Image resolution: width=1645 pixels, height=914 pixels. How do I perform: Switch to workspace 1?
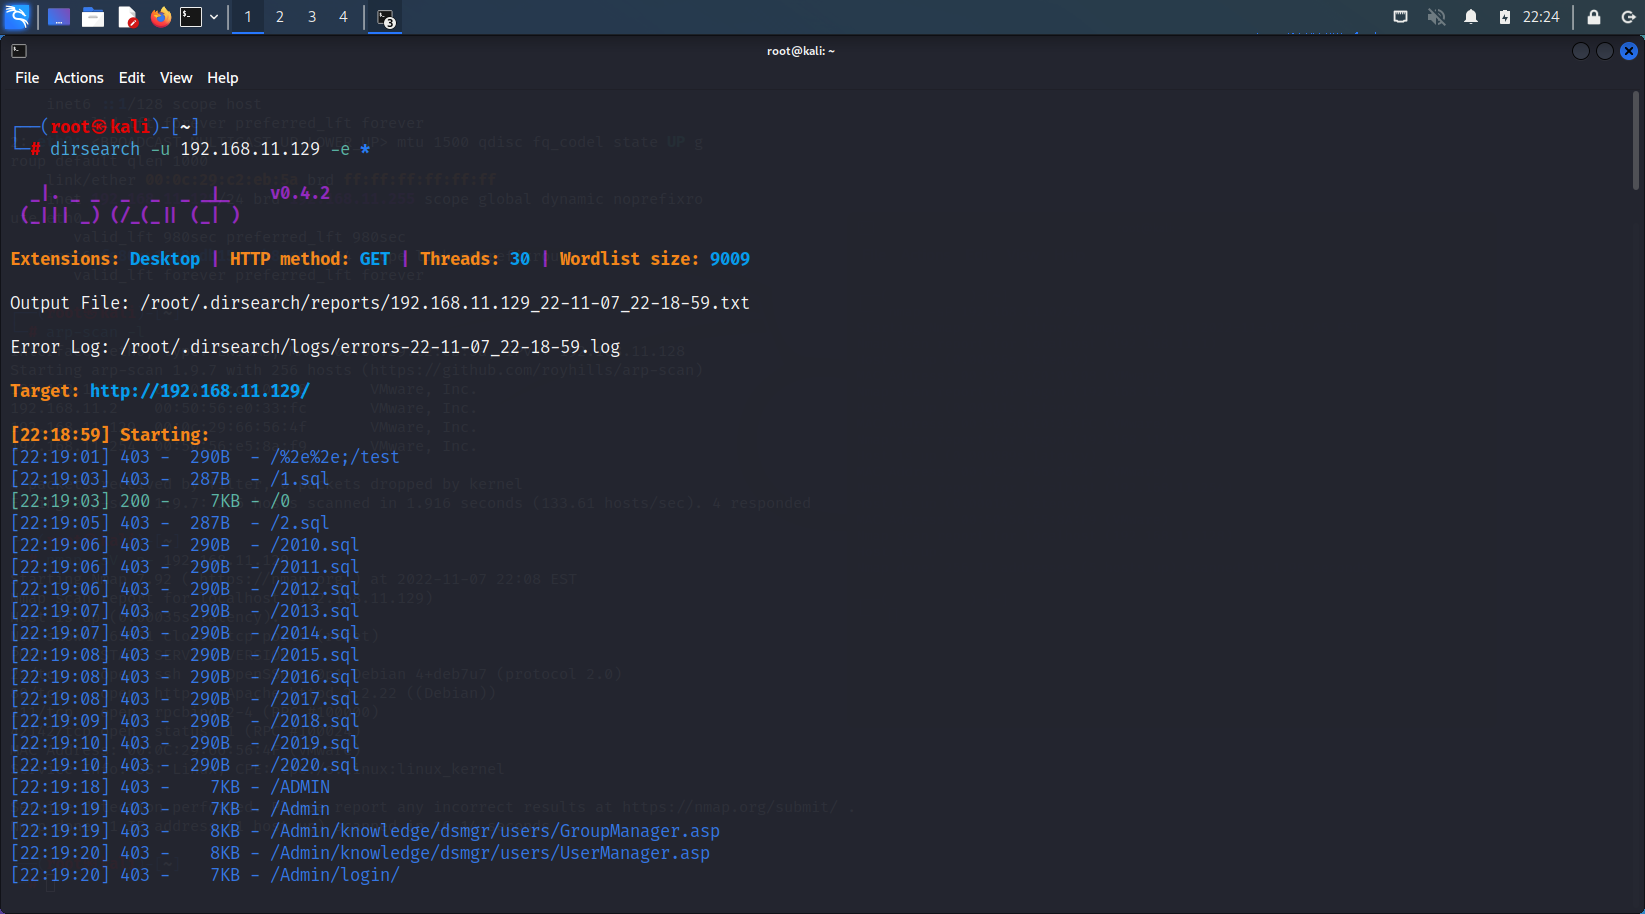pyautogui.click(x=248, y=17)
